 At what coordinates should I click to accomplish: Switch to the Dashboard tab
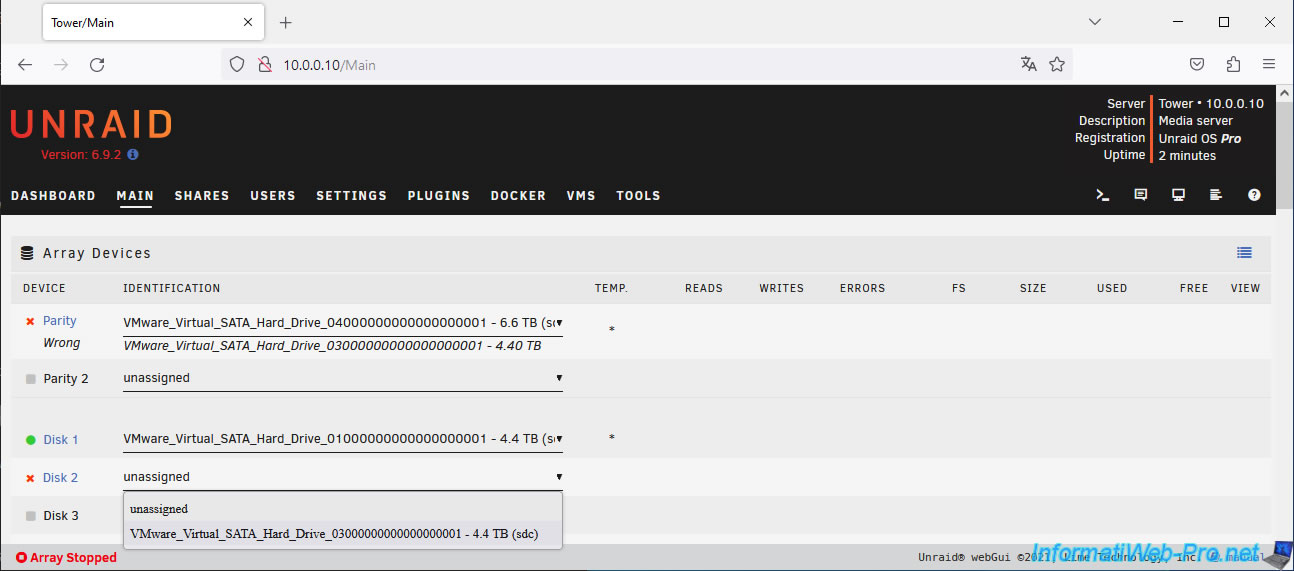point(53,196)
